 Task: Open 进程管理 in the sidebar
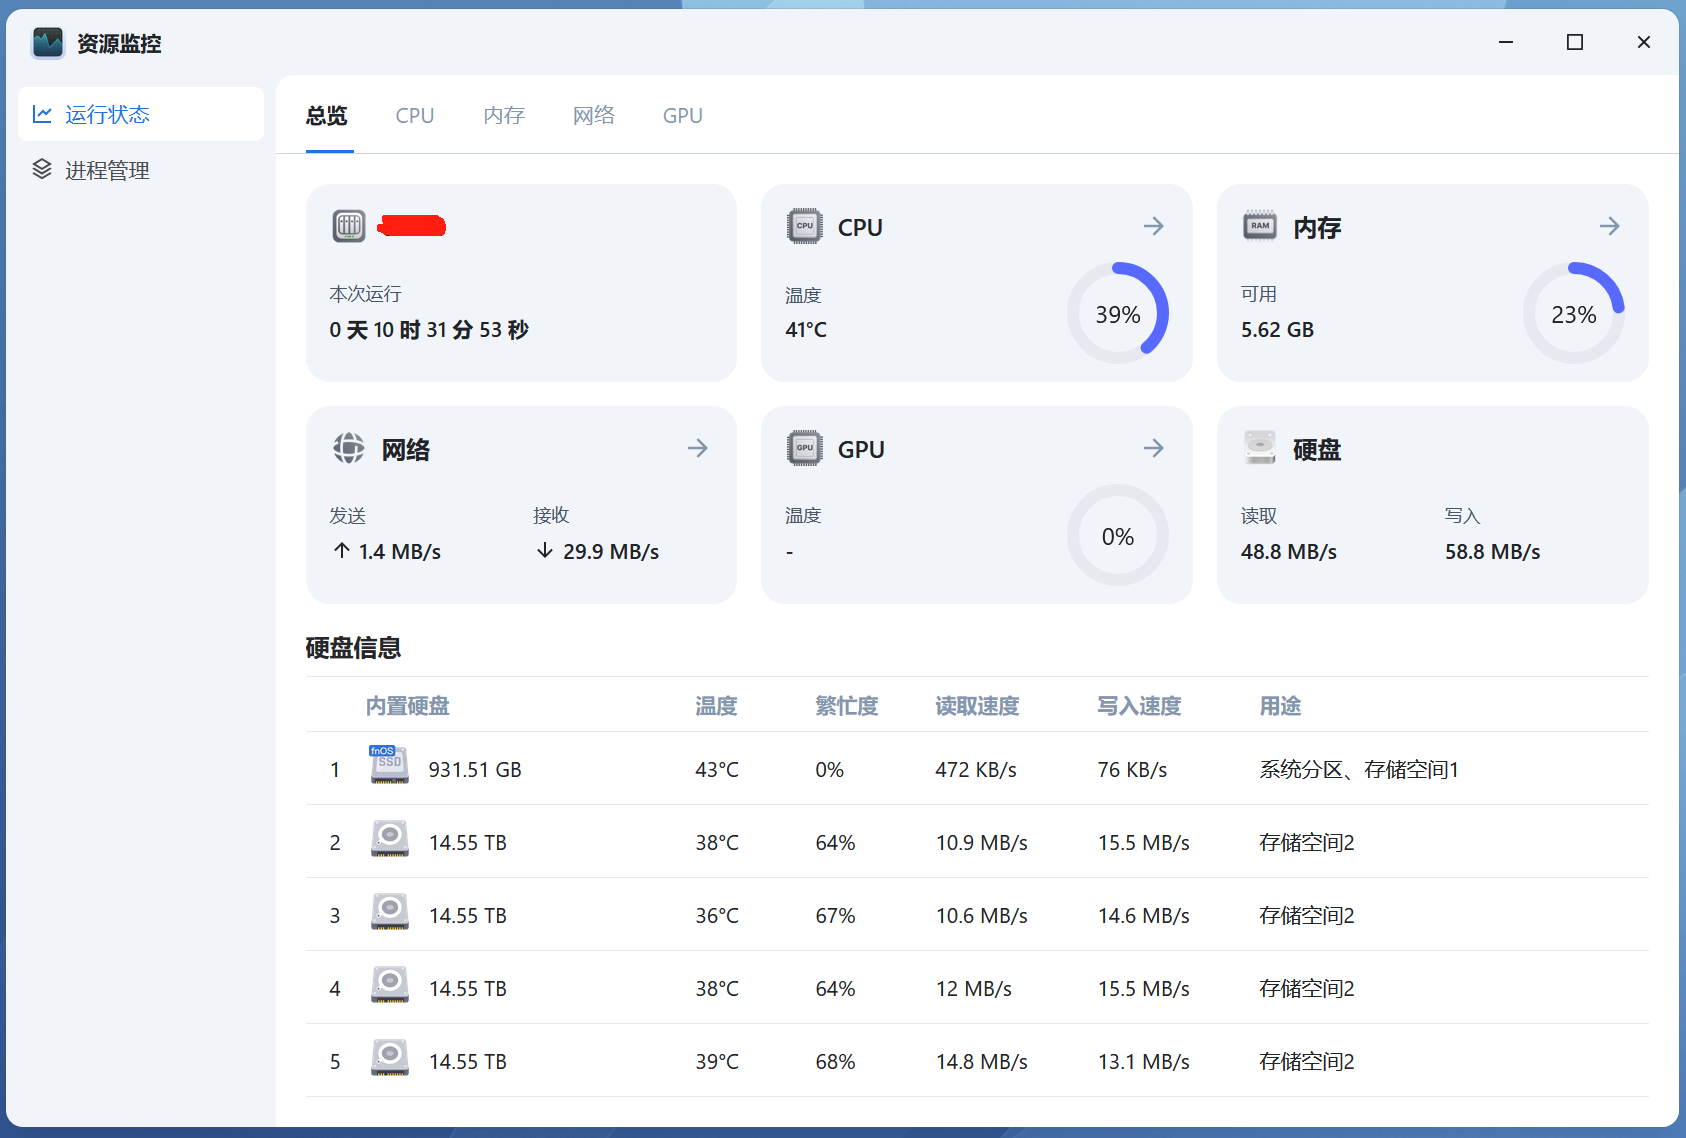[141, 170]
